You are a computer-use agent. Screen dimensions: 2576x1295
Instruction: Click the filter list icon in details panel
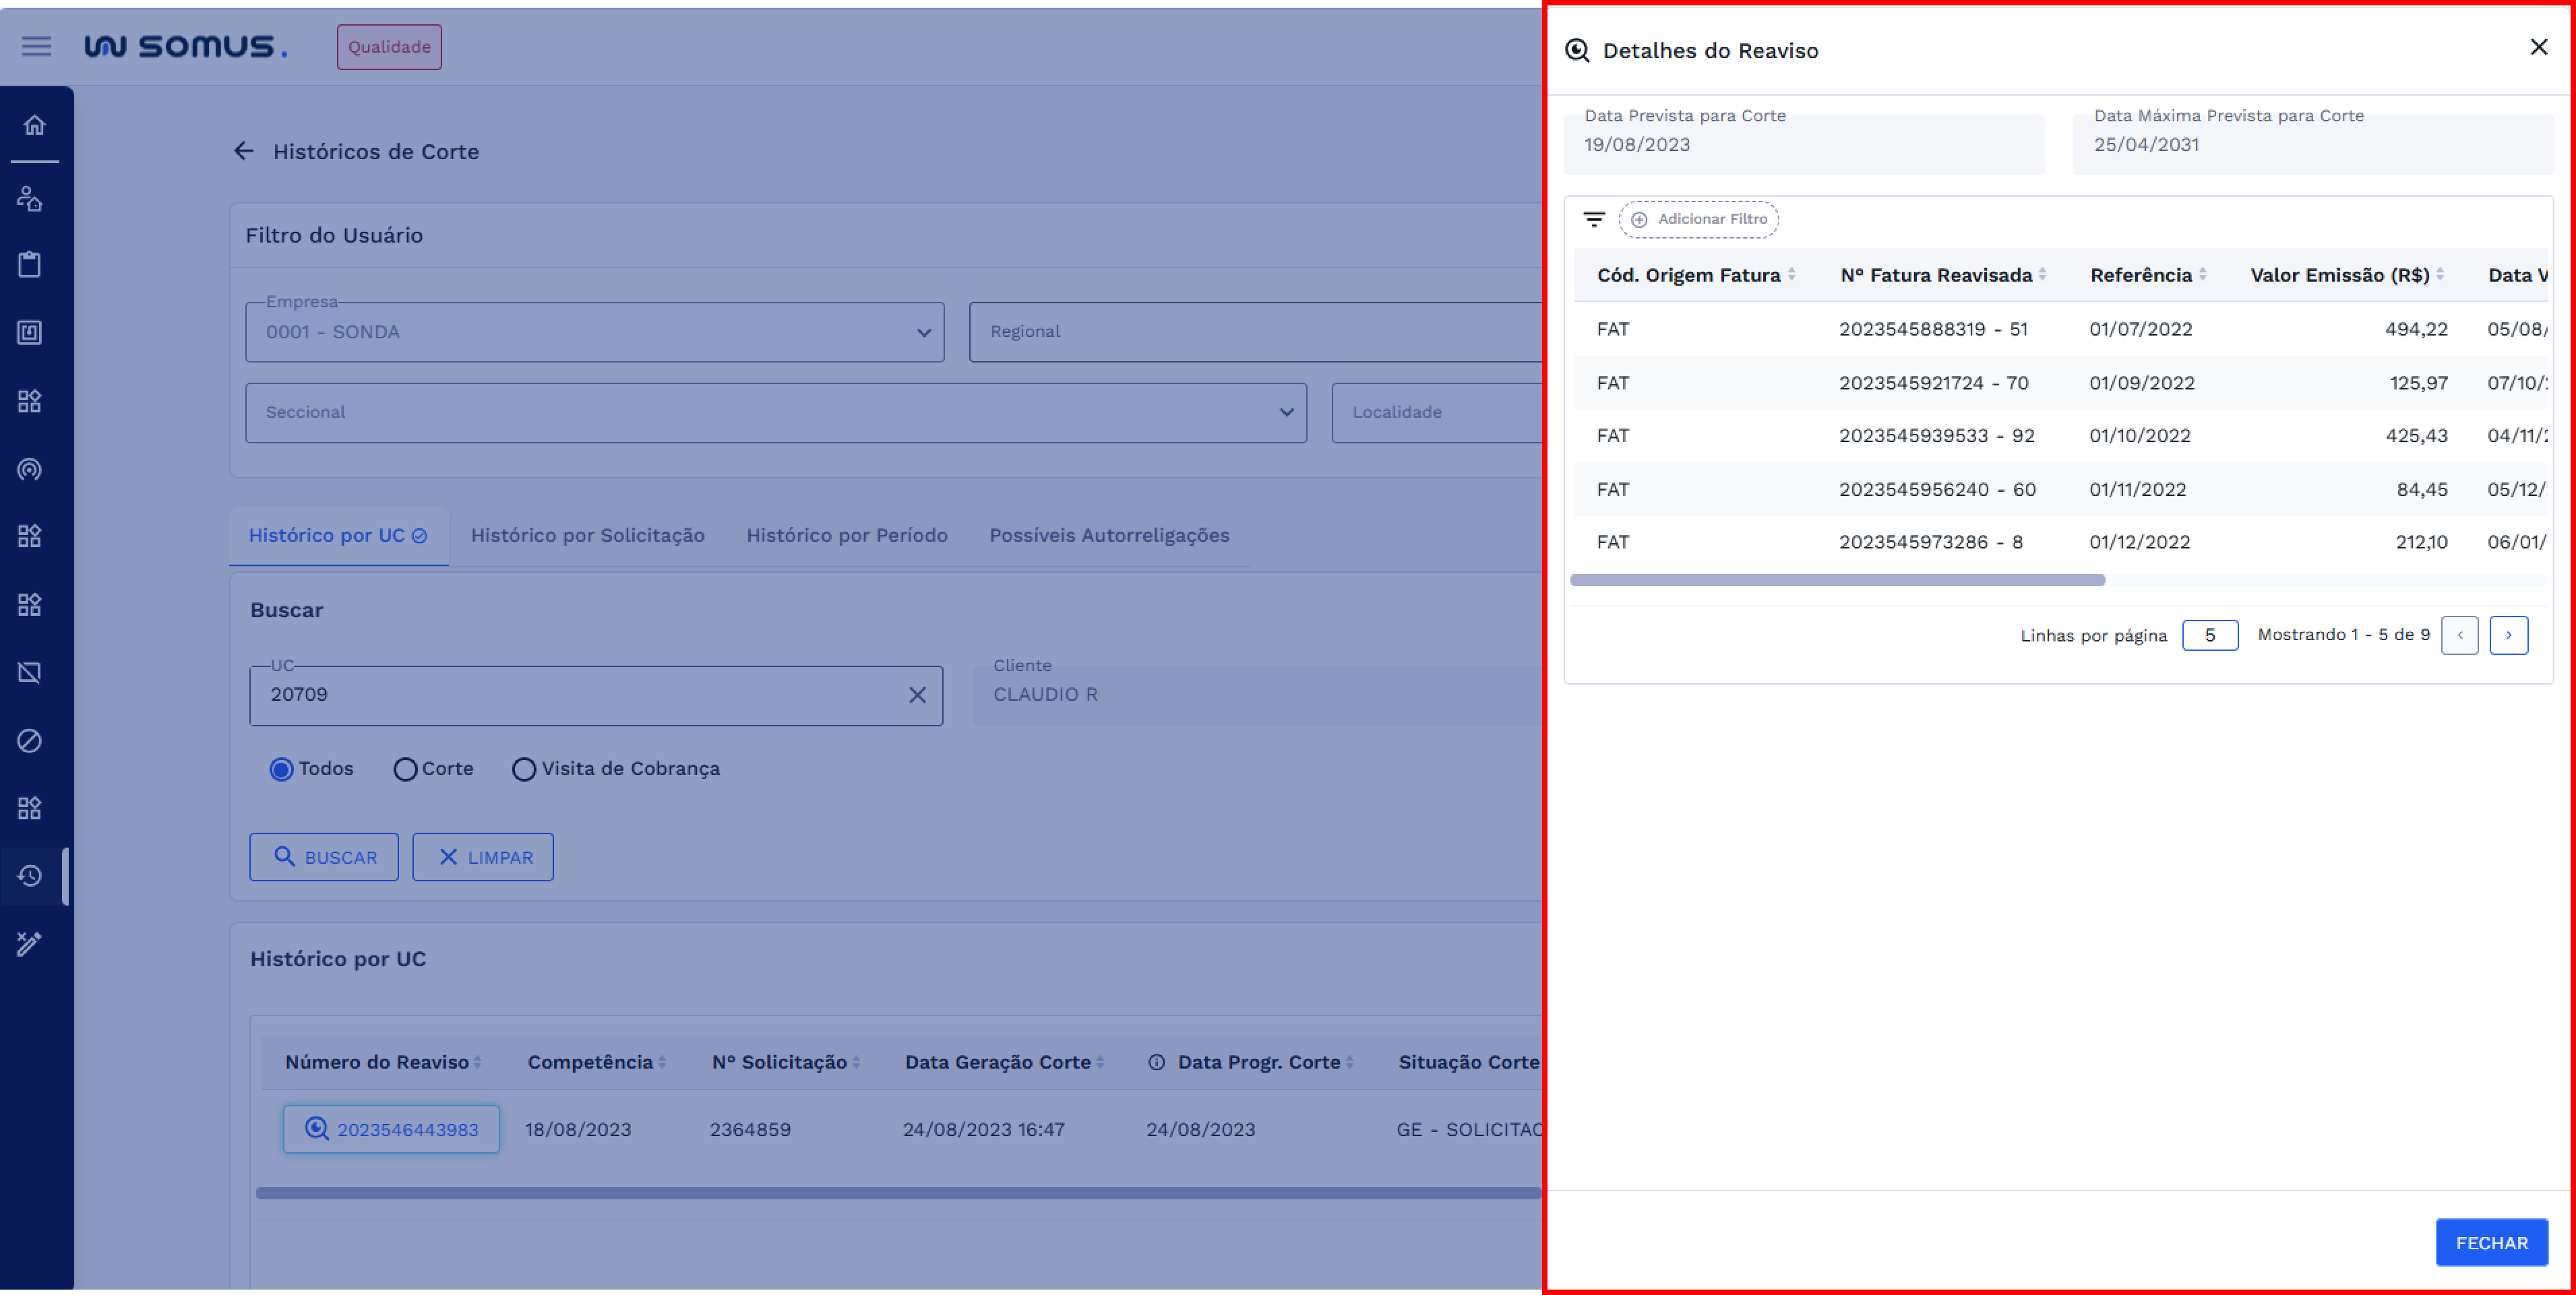point(1594,219)
